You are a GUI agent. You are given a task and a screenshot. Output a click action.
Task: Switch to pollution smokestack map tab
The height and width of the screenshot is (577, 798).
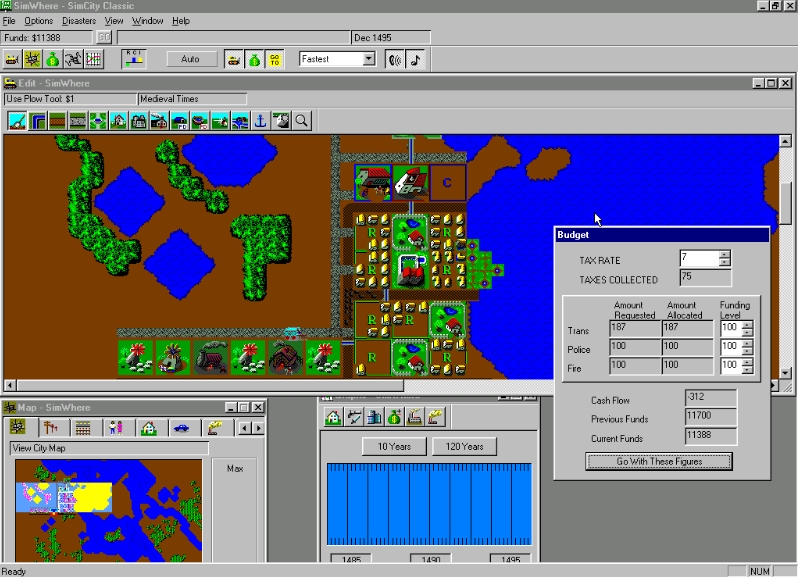pos(214,428)
